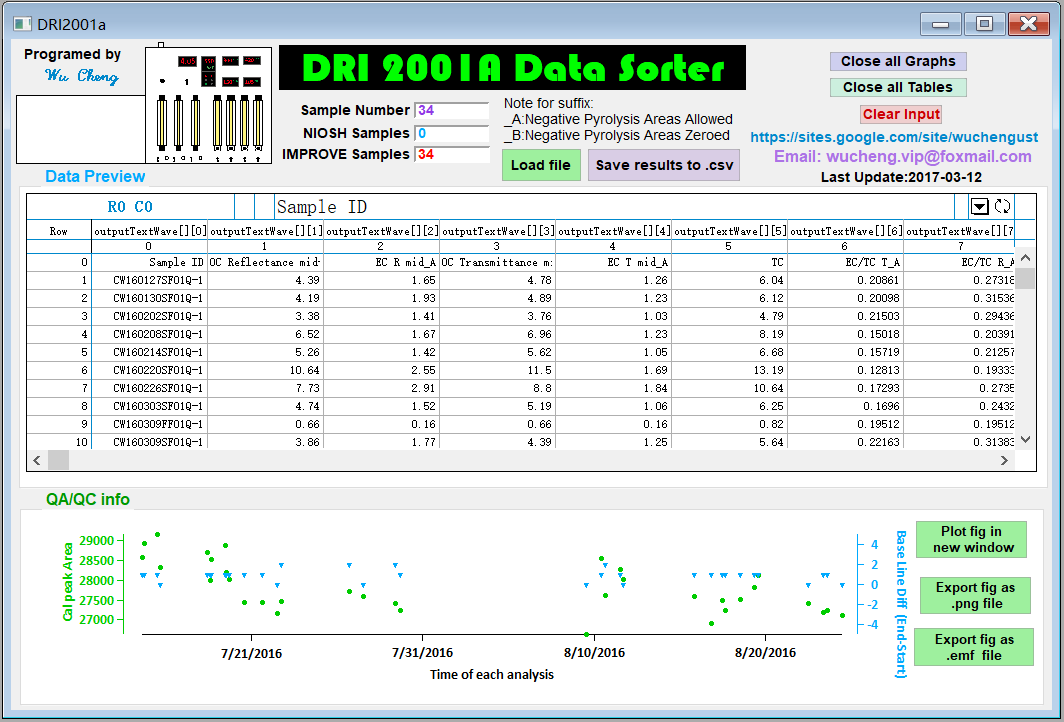Plot the QA/QC figure in new window
This screenshot has height=722, width=1064.
(x=972, y=539)
